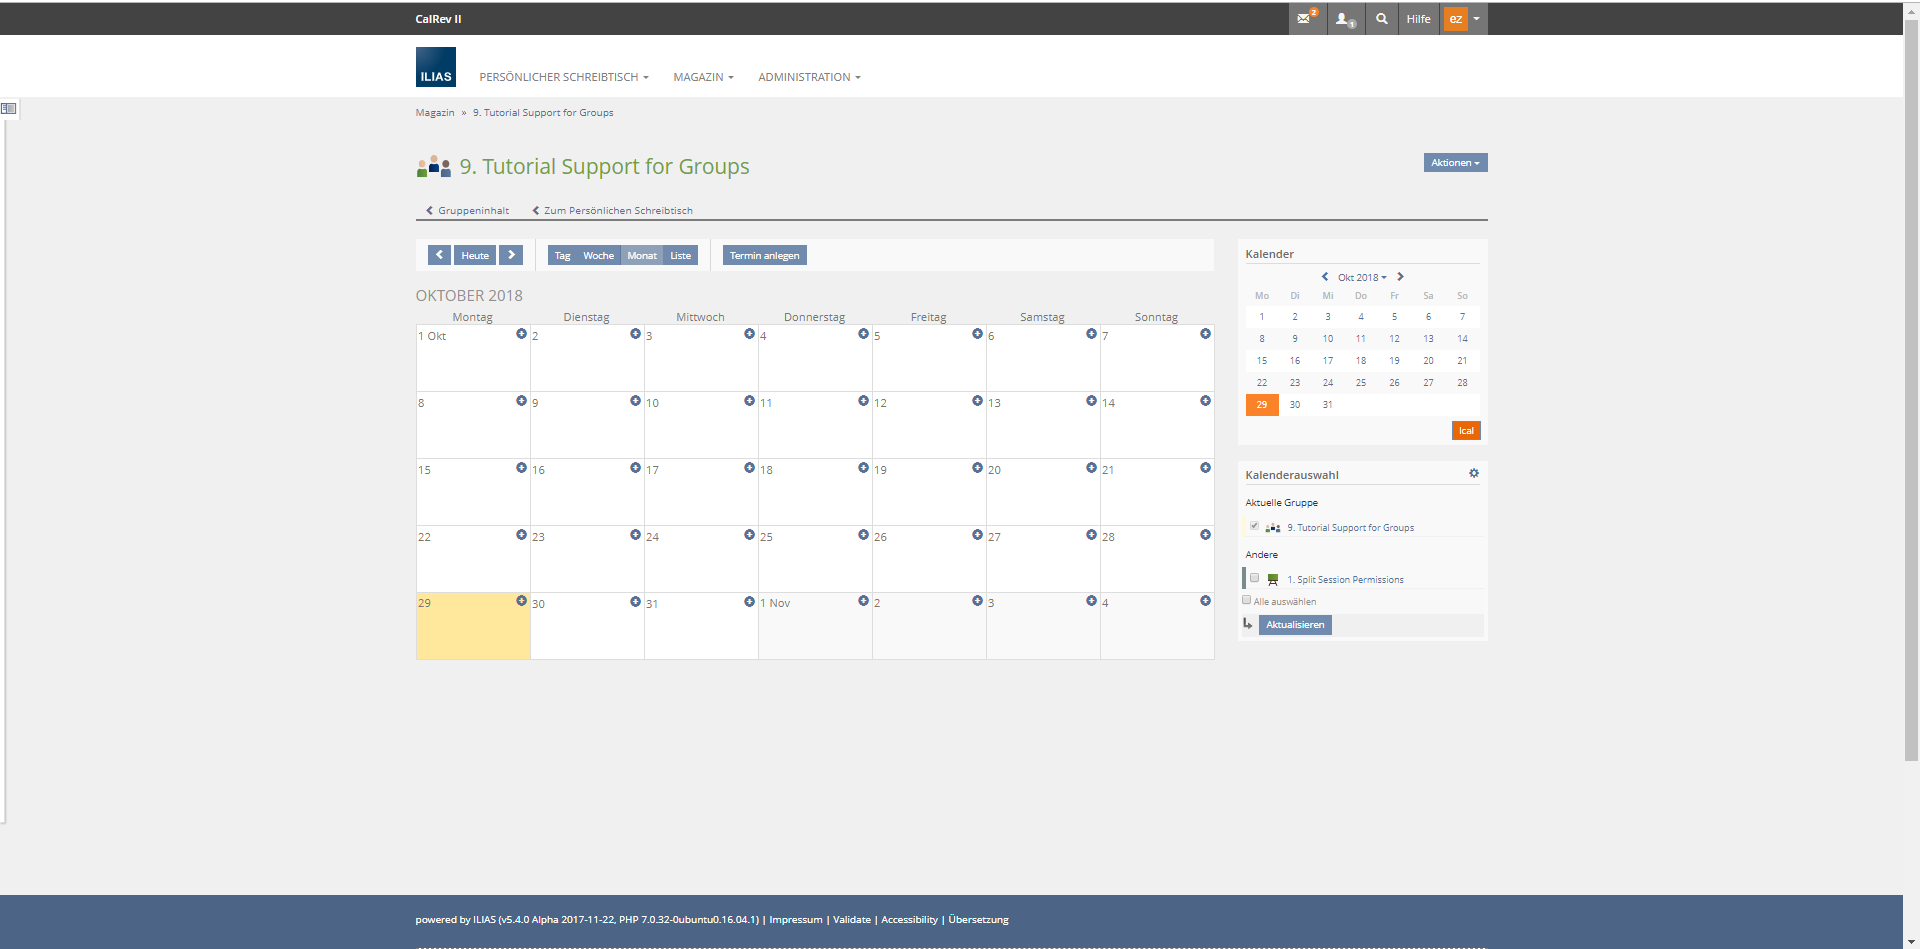
Task: Toggle the 9. Tutorial Support for Groups checkbox
Action: (x=1254, y=526)
